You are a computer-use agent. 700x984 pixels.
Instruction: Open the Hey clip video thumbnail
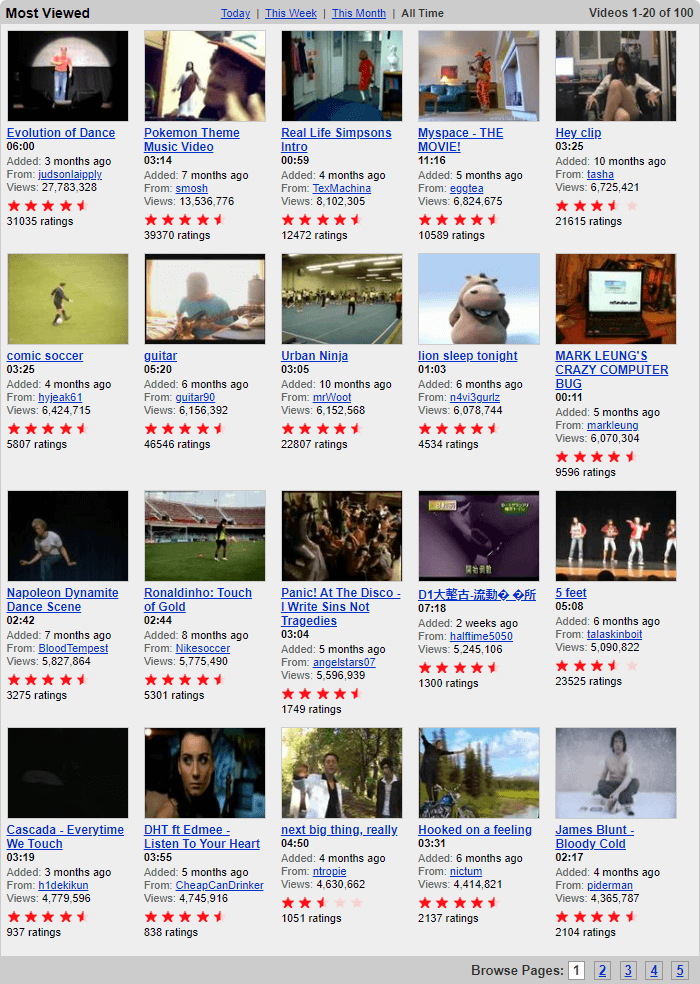point(616,76)
